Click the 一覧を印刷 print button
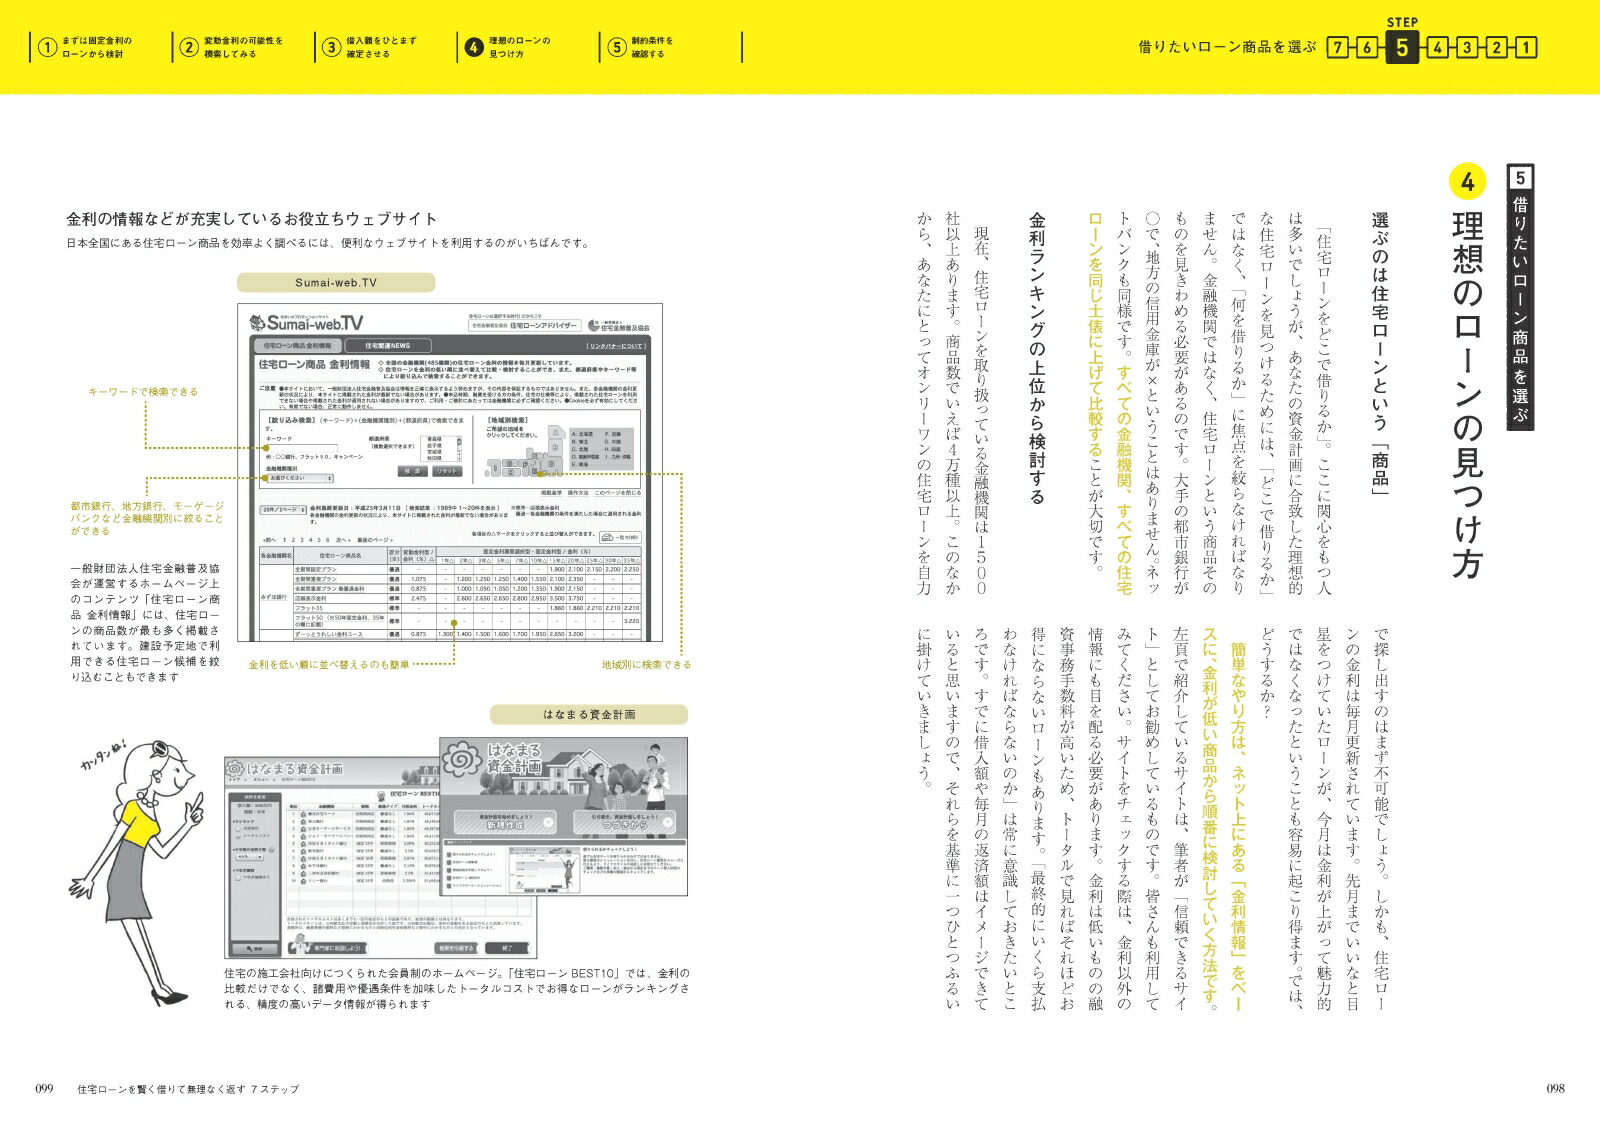 (620, 538)
